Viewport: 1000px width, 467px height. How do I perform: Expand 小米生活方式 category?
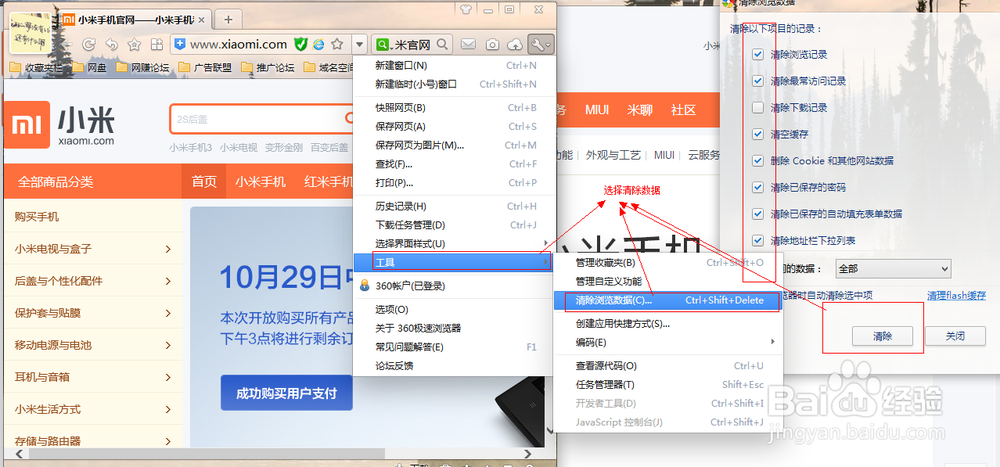[x=168, y=409]
